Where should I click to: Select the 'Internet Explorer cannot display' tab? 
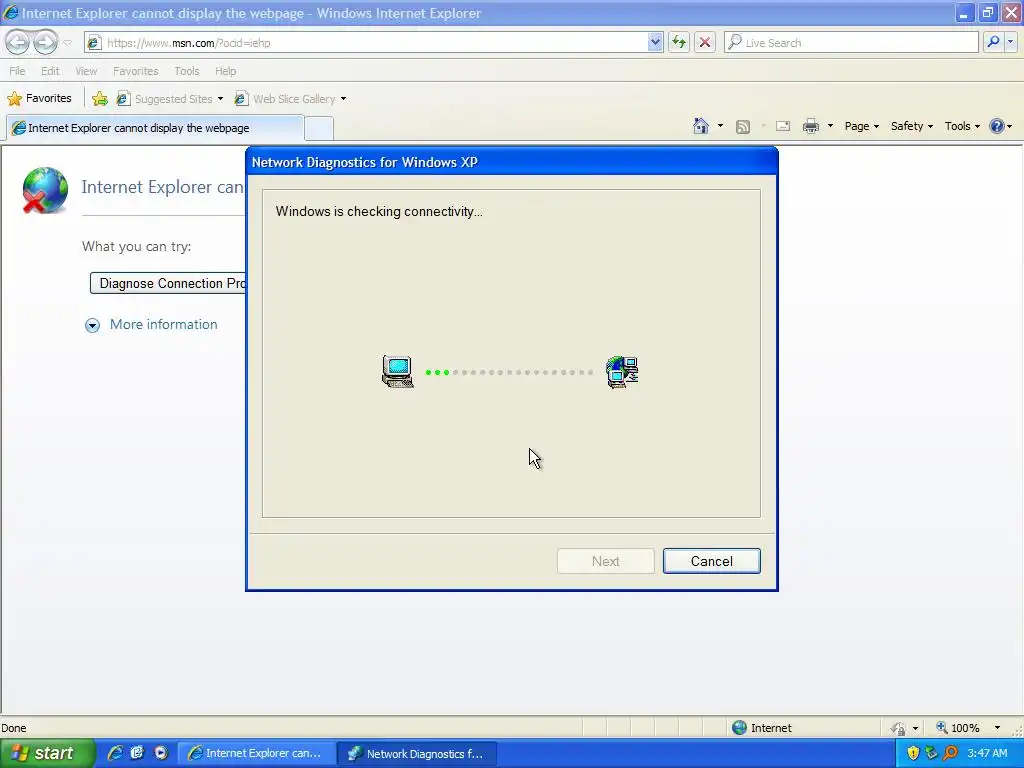[x=155, y=128]
